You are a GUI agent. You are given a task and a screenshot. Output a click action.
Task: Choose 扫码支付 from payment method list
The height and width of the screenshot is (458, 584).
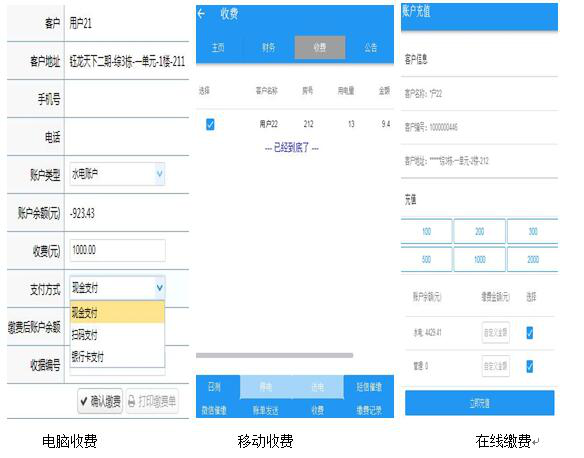pos(117,334)
